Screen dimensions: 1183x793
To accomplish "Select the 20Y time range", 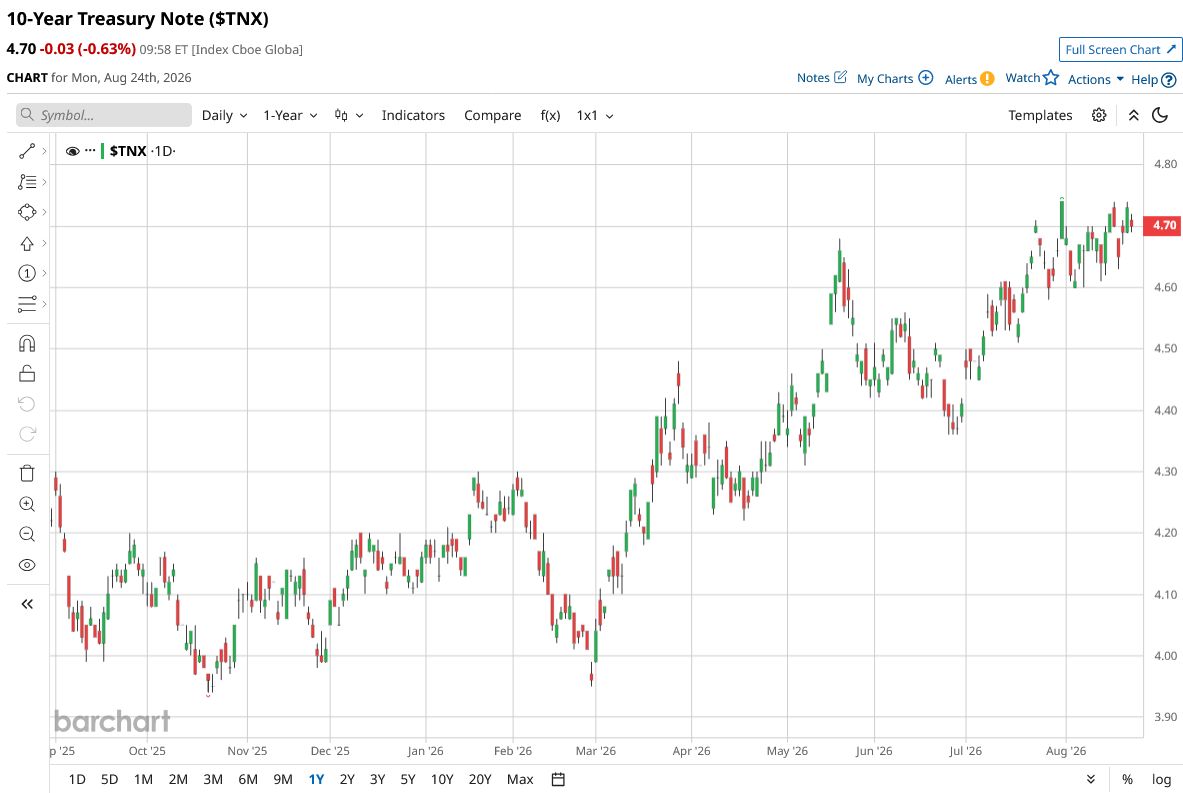I will [x=480, y=779].
